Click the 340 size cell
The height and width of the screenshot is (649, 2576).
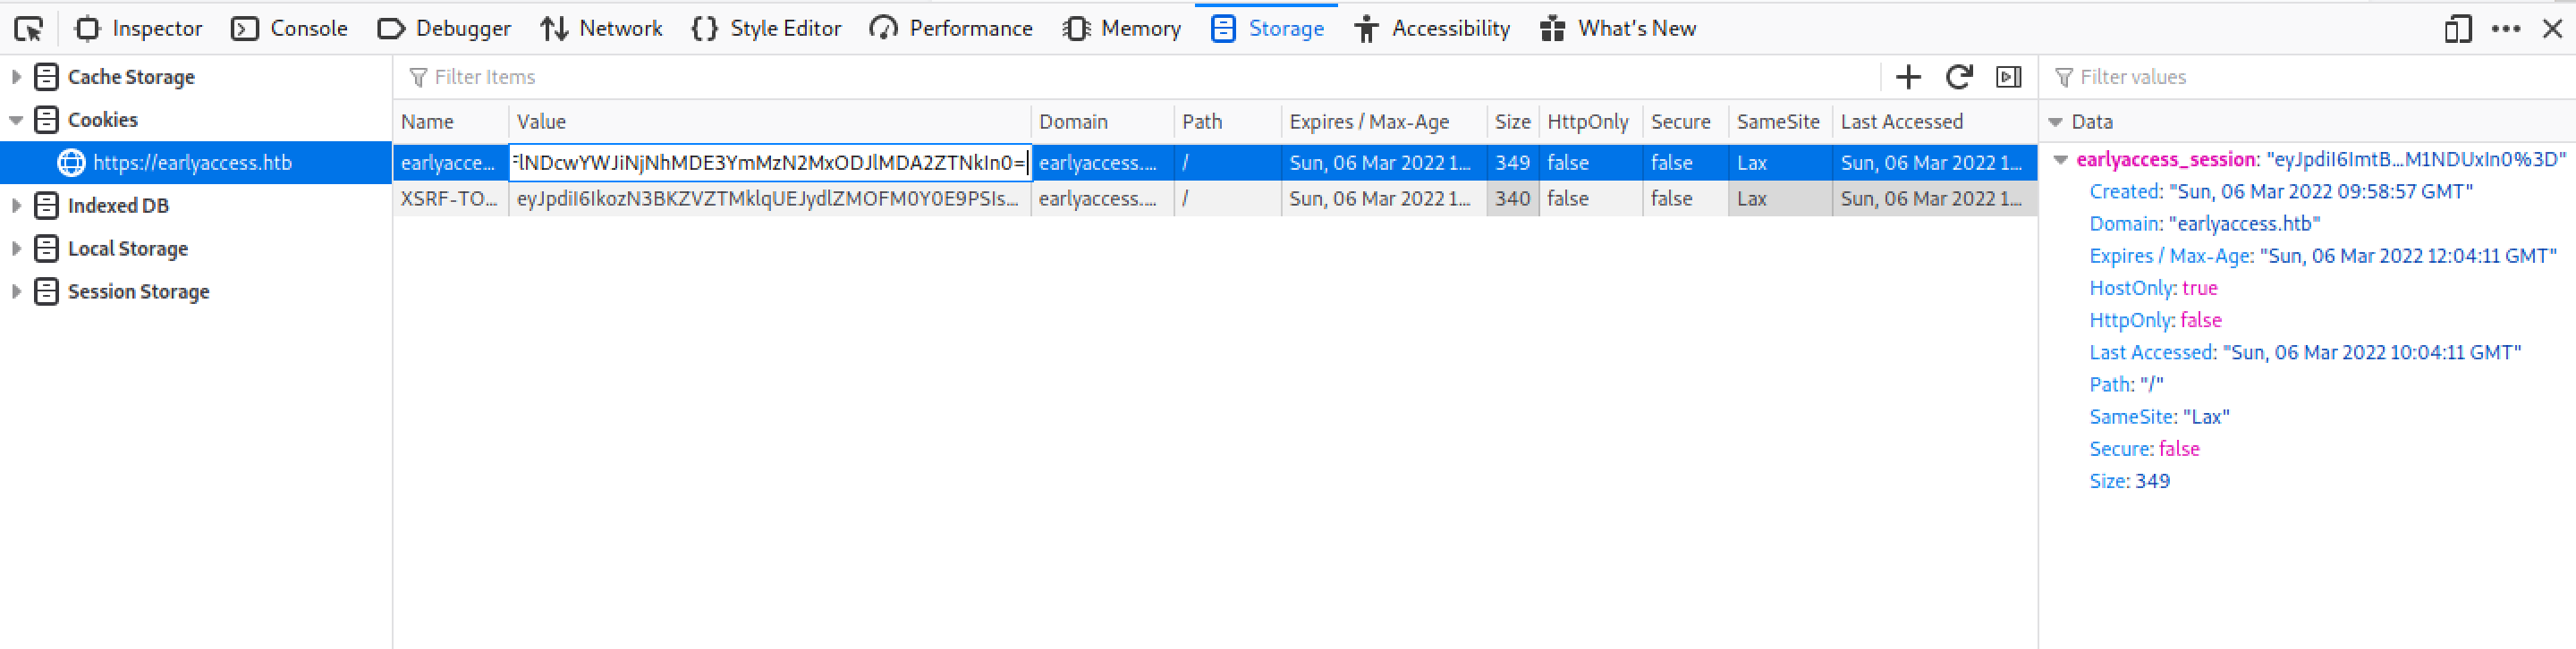click(1513, 199)
